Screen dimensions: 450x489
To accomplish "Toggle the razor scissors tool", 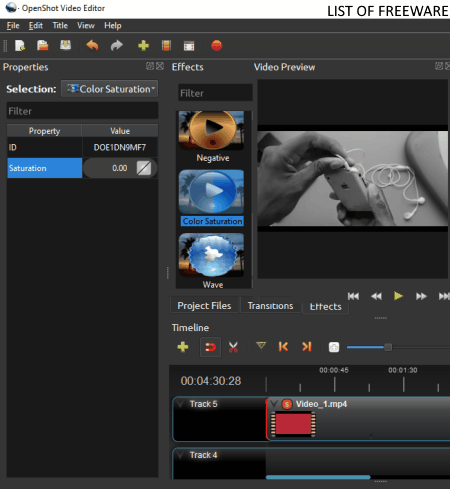I will click(233, 347).
